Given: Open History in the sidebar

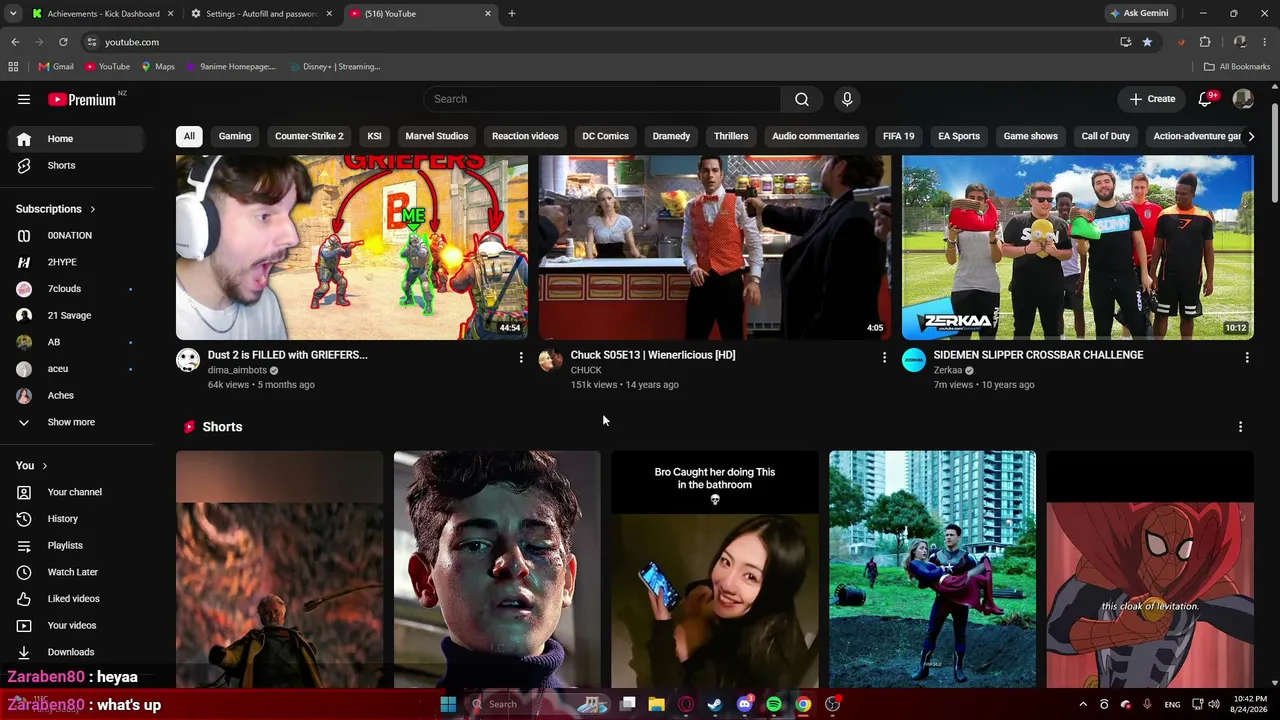Looking at the screenshot, I should 78,519.
